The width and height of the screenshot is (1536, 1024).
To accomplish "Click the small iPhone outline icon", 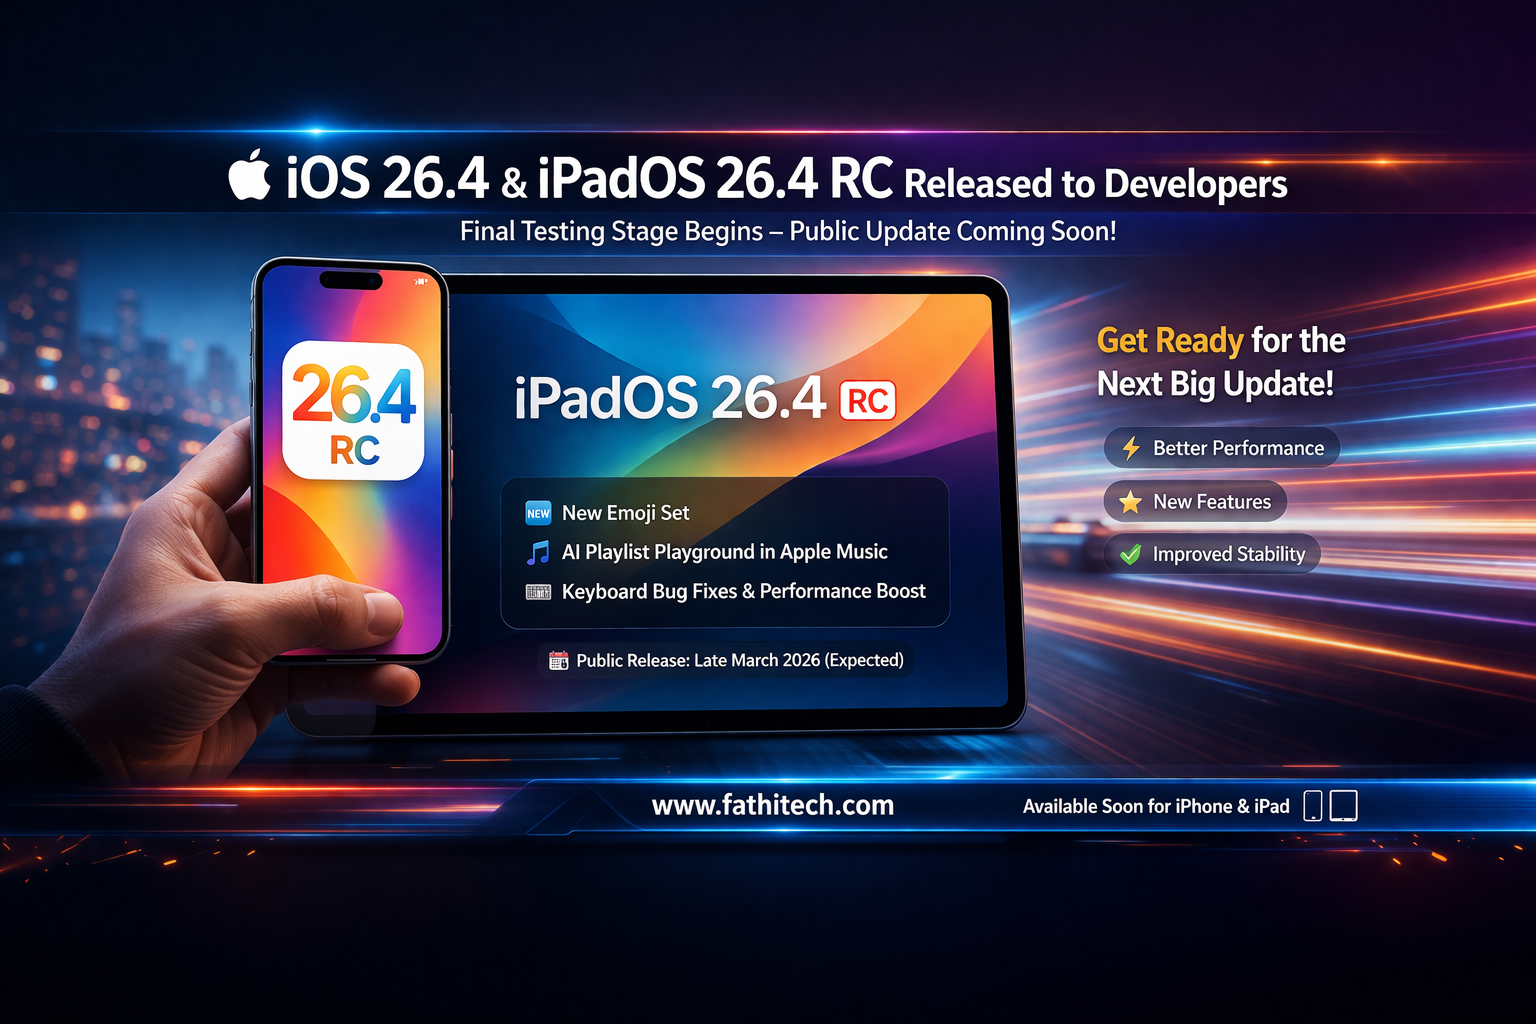I will [1313, 806].
